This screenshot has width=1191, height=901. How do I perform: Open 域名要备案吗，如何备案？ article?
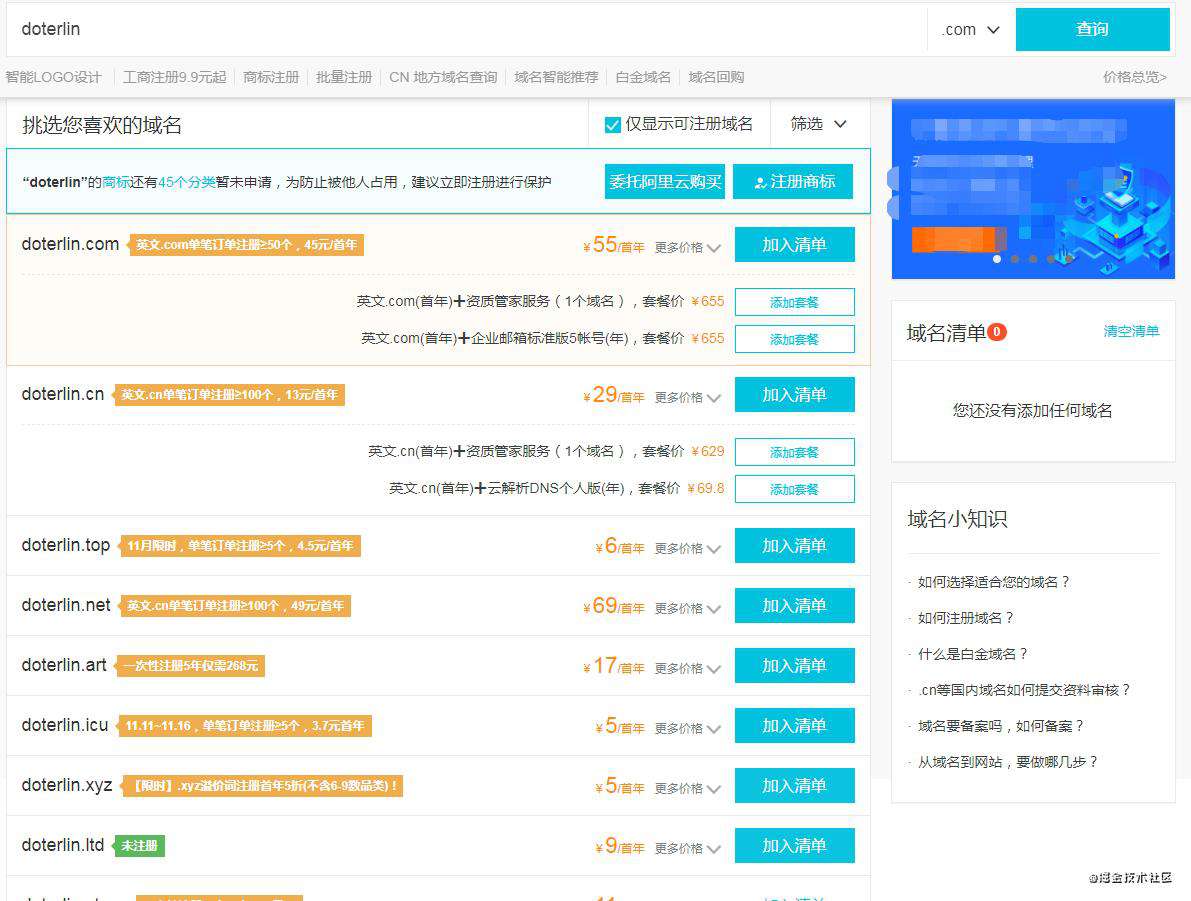(1001, 726)
